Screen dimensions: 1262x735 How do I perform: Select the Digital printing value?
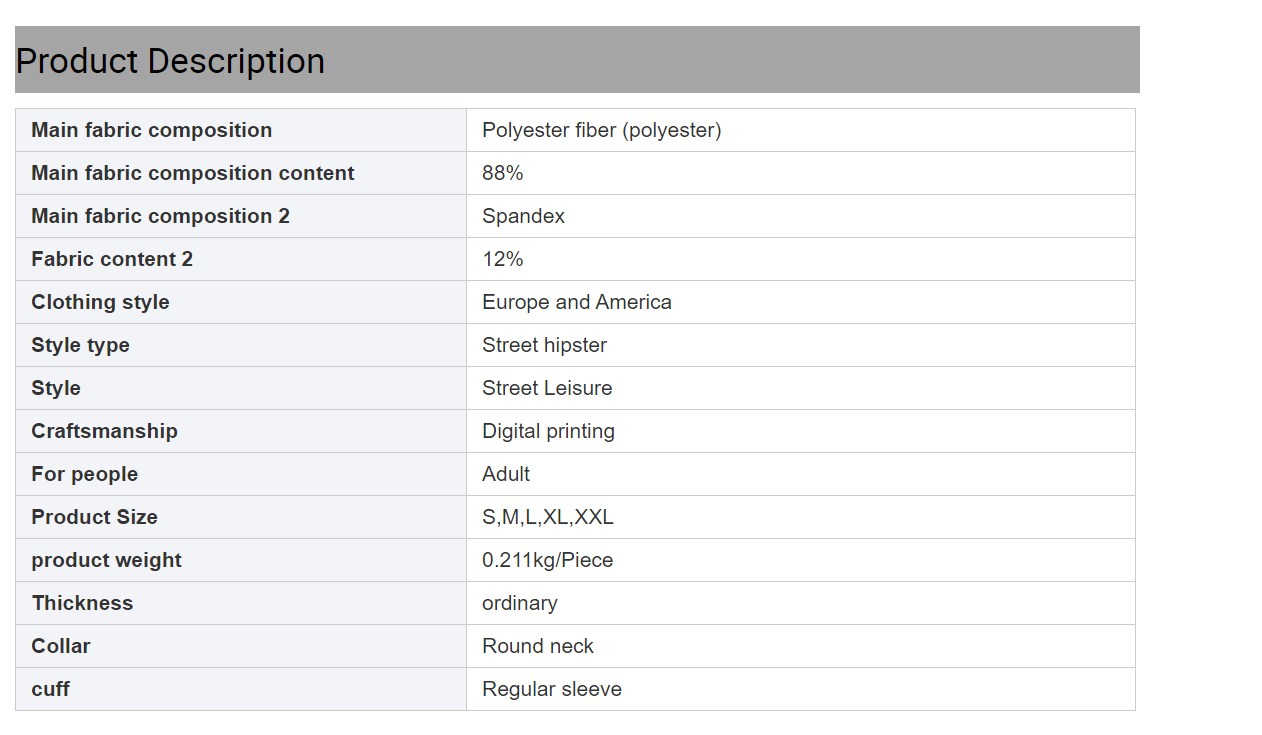pos(548,431)
